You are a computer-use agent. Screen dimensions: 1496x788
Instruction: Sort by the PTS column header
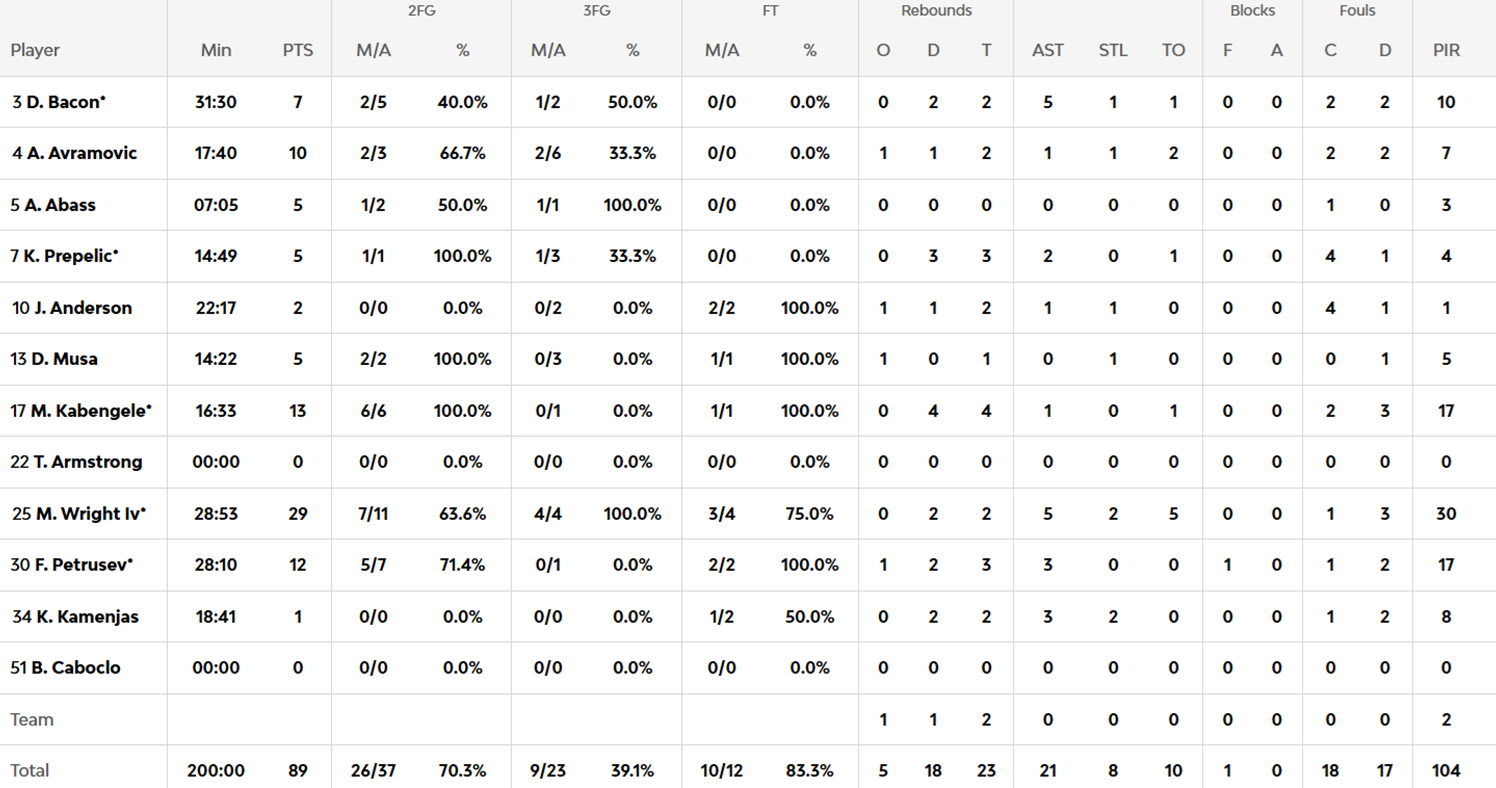tap(298, 50)
